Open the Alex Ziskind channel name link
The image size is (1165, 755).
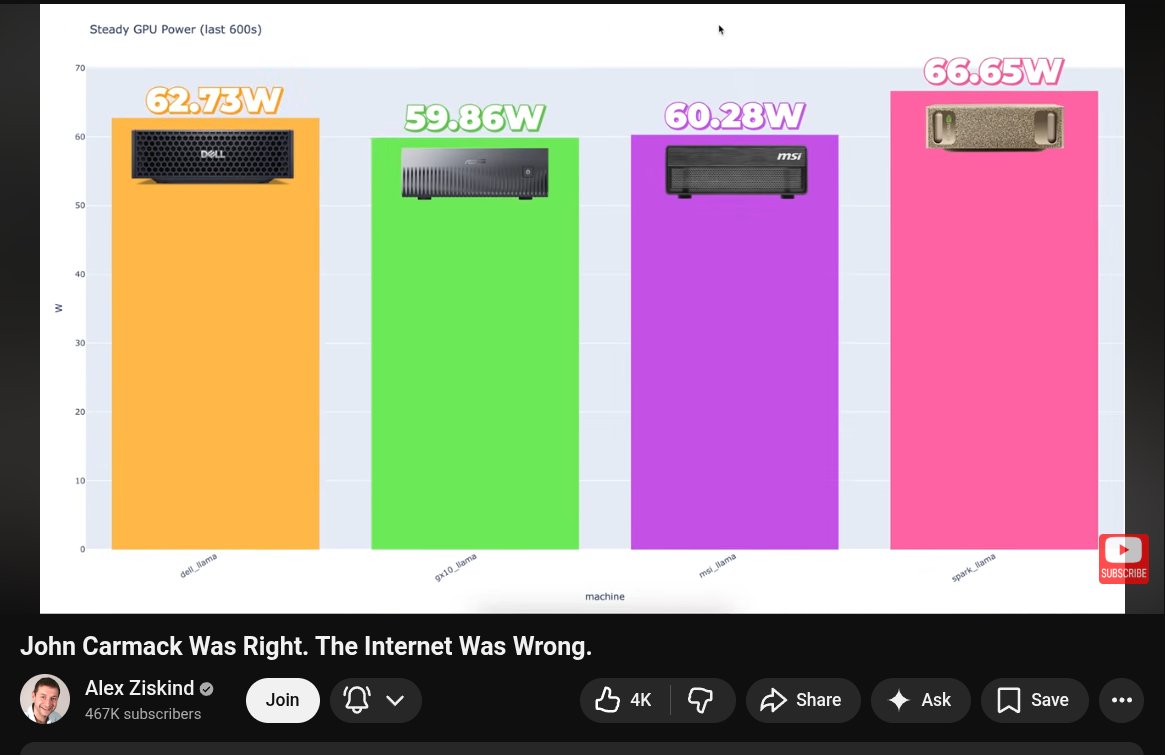[x=140, y=688]
